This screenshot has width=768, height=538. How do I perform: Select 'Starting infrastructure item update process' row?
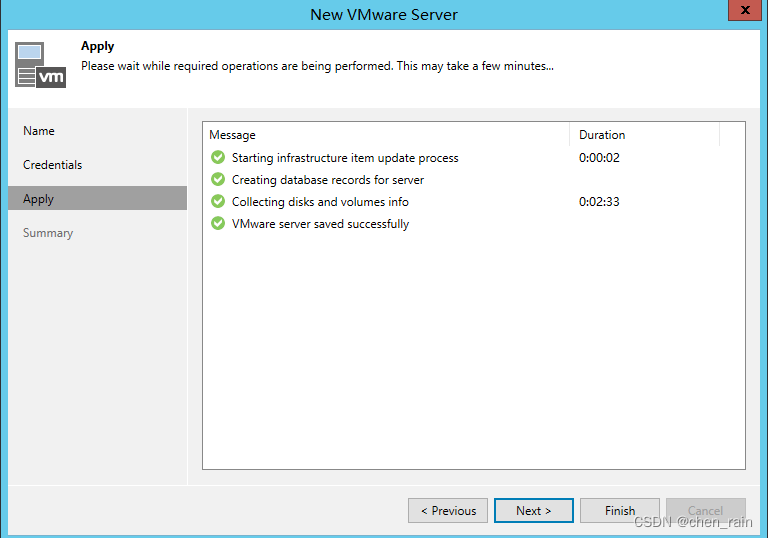[x=474, y=158]
